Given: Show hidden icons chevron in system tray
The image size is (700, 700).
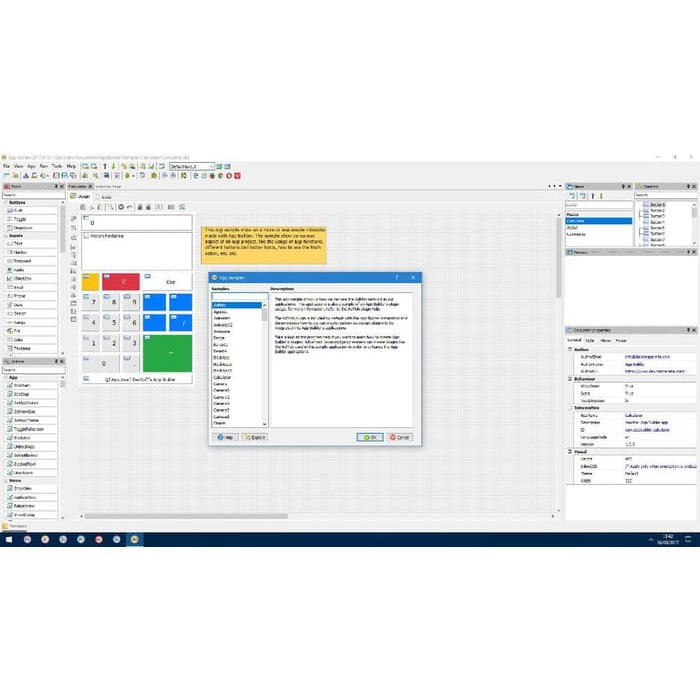Looking at the screenshot, I should pos(651,540).
